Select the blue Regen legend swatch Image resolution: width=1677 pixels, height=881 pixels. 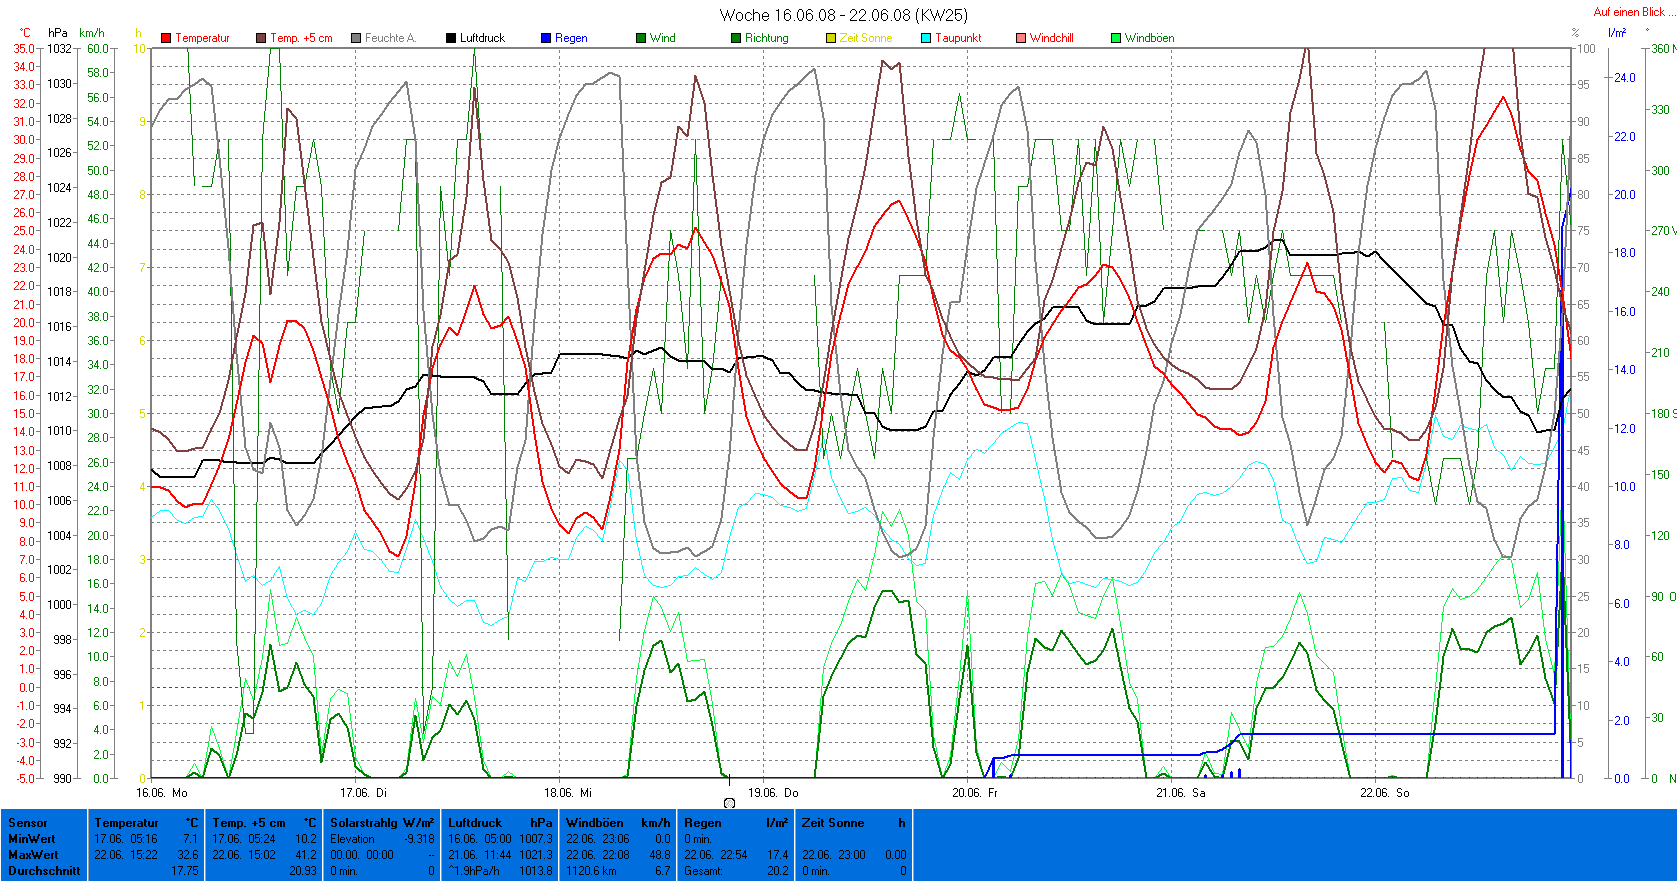pos(546,38)
